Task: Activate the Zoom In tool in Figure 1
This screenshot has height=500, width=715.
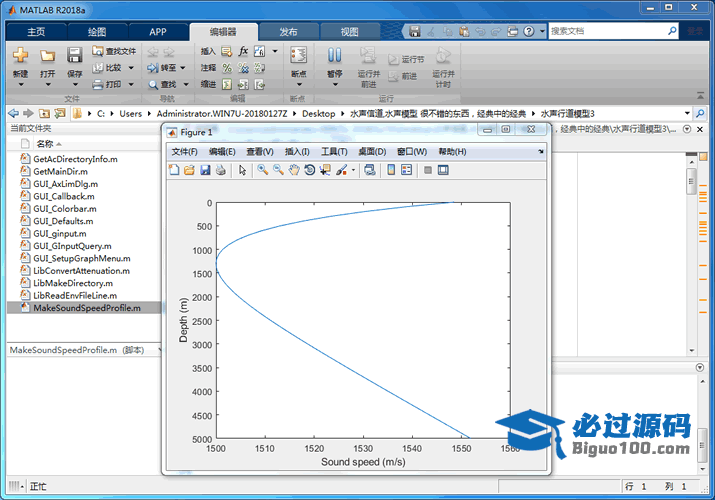Action: (x=263, y=170)
